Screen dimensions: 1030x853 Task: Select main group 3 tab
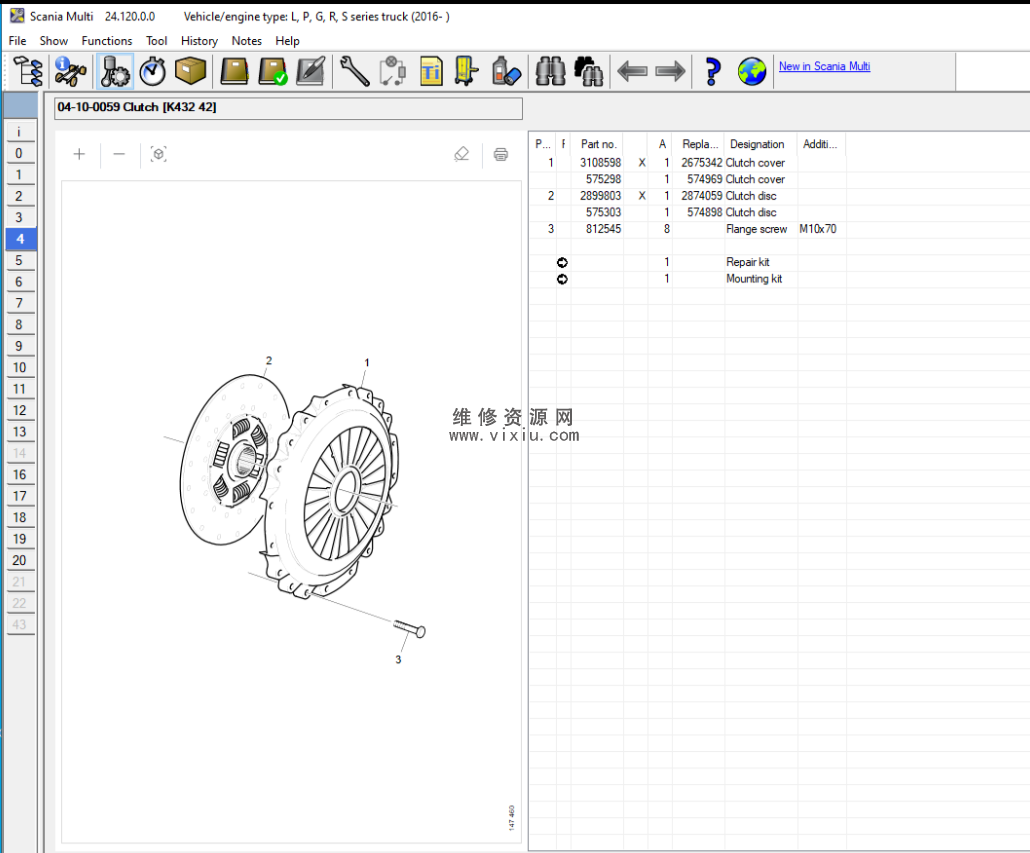(20, 217)
